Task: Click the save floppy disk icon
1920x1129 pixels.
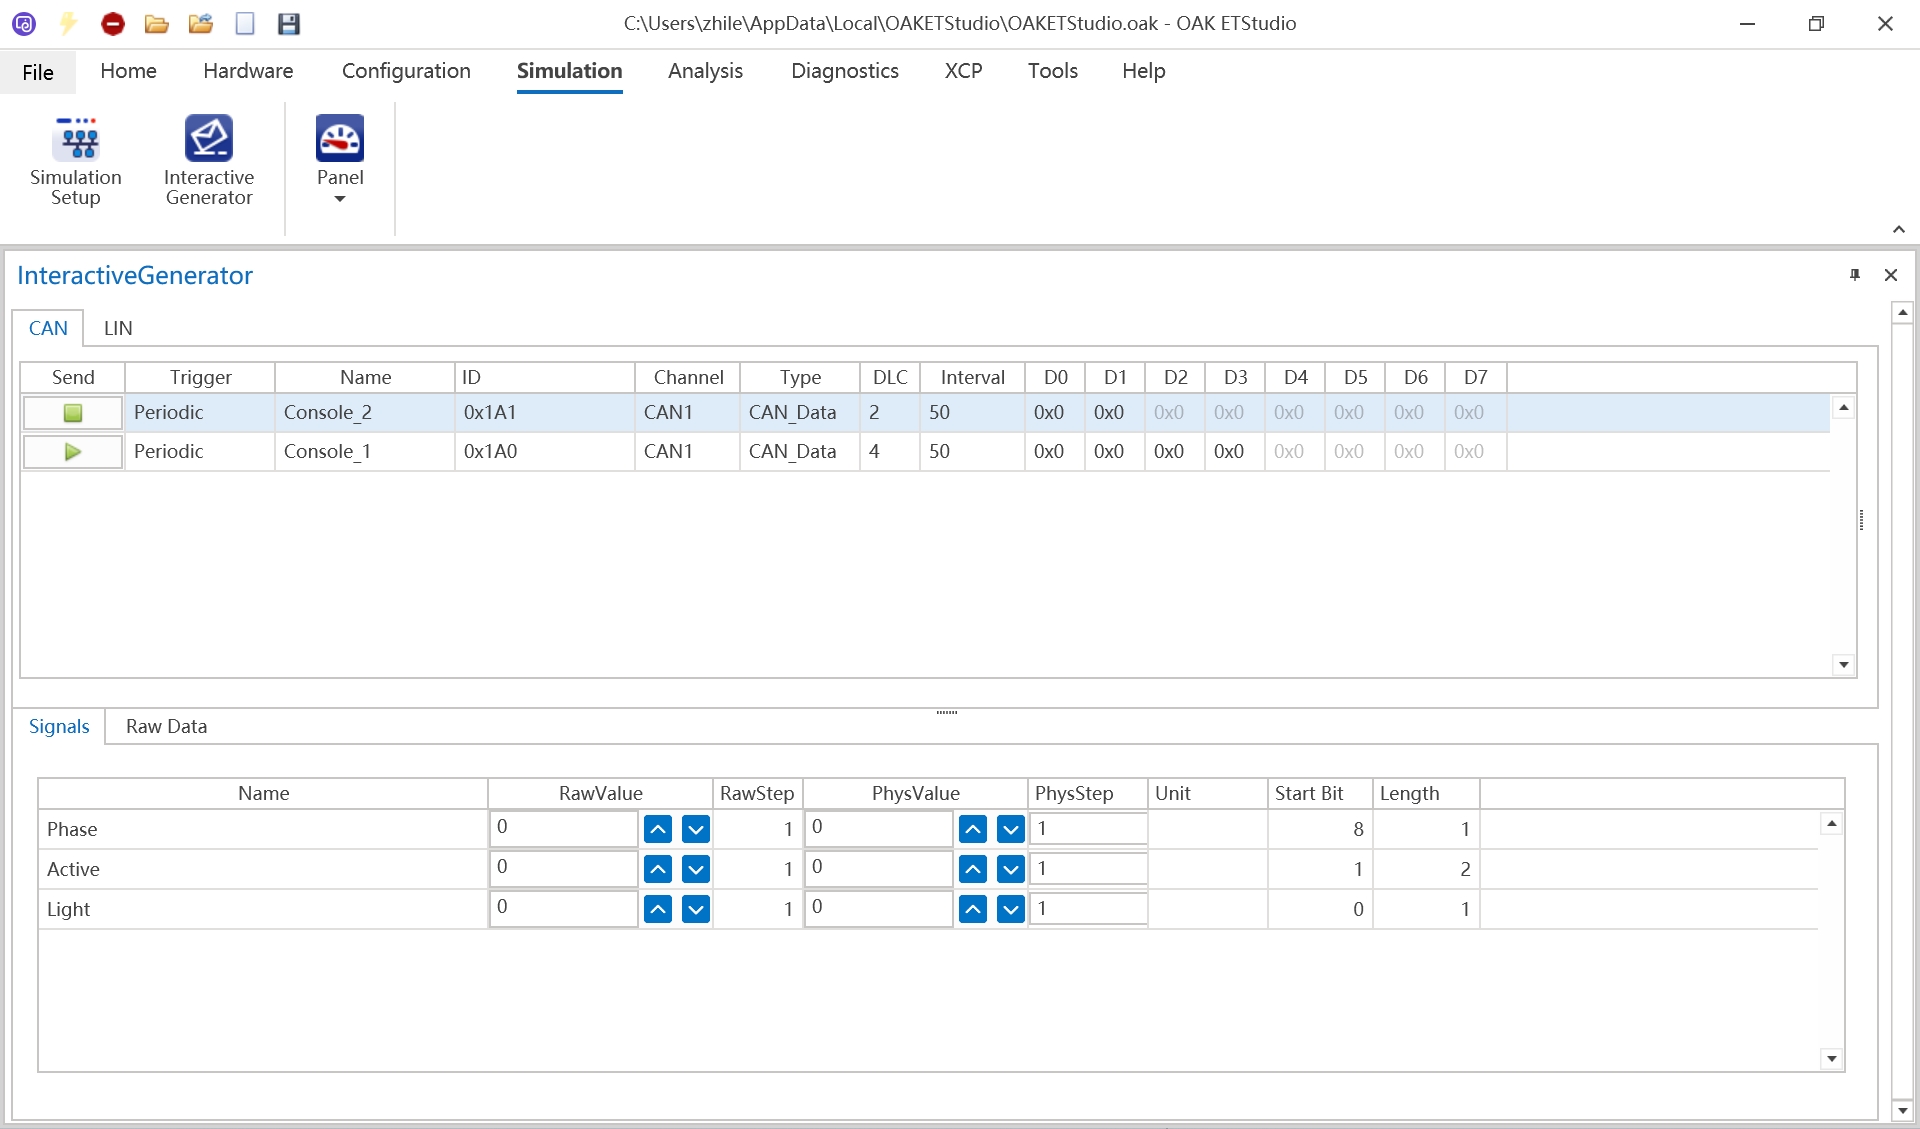Action: click(x=289, y=24)
